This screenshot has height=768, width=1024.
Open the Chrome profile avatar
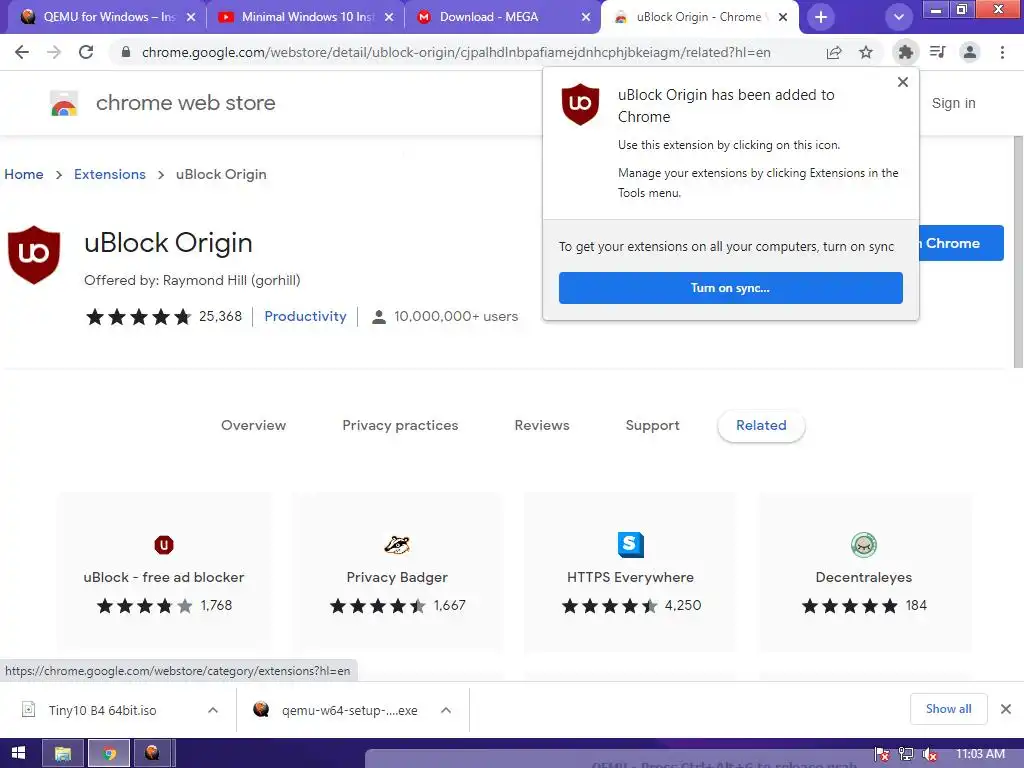[x=970, y=52]
